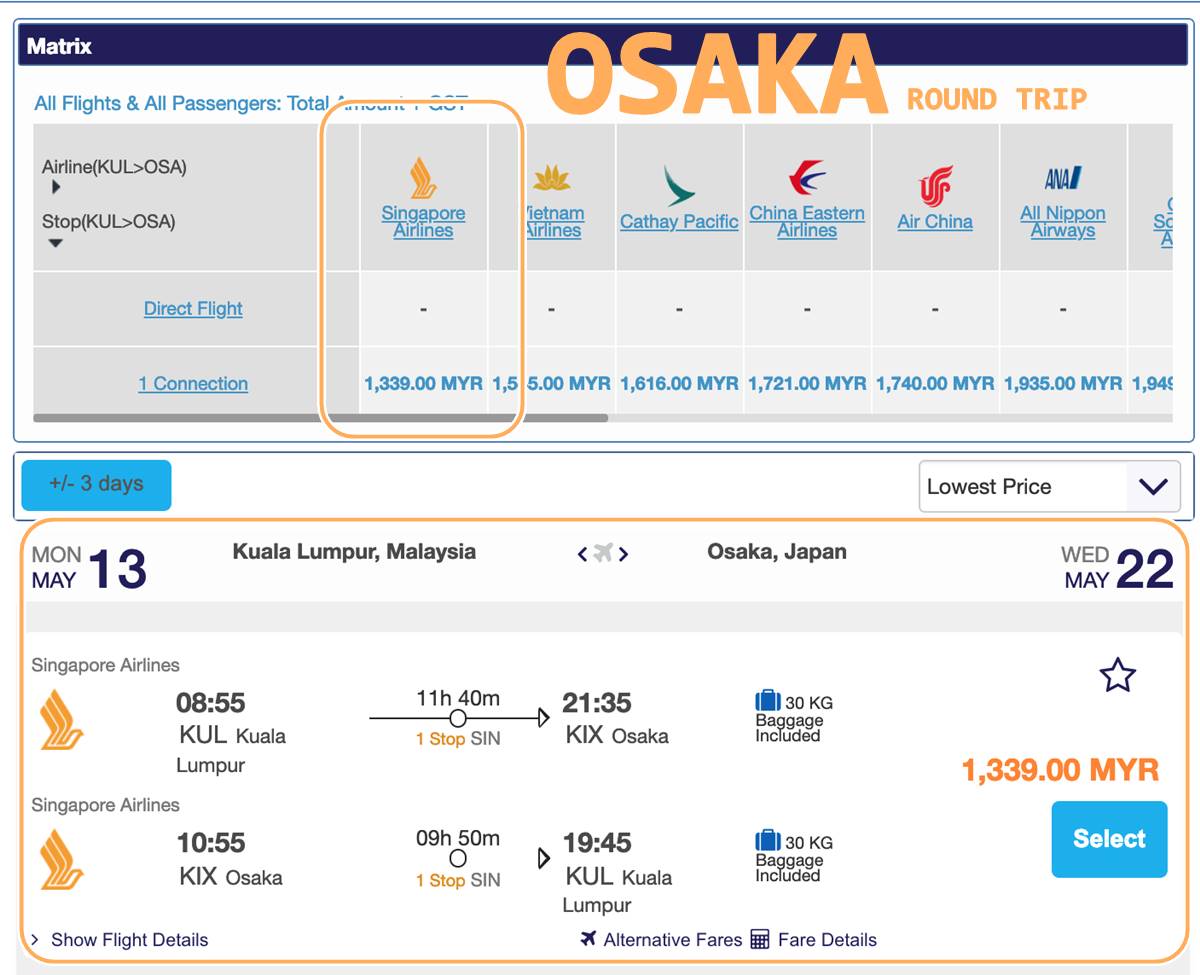
Task: Click outbound 30 KG baggage suitcase icon
Action: pos(768,701)
